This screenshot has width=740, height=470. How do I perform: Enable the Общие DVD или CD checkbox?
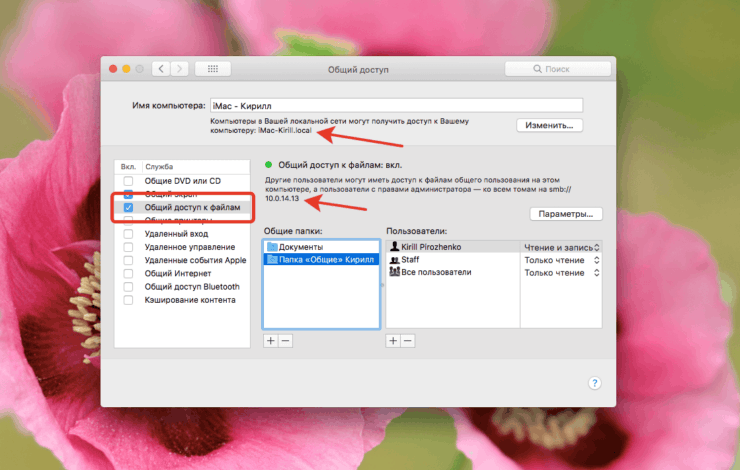(x=128, y=180)
